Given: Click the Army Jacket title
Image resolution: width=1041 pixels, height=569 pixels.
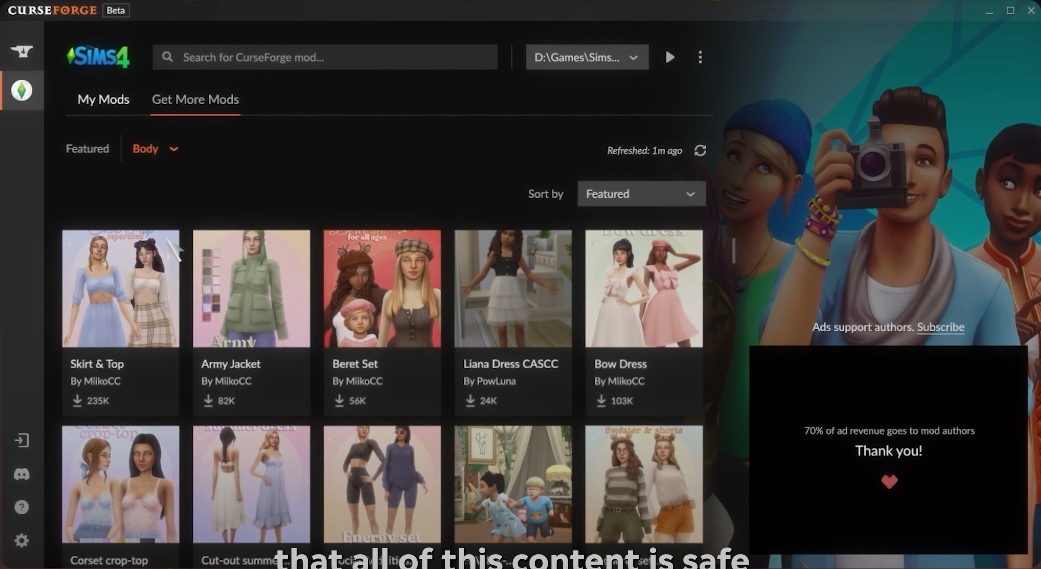Looking at the screenshot, I should pos(231,364).
